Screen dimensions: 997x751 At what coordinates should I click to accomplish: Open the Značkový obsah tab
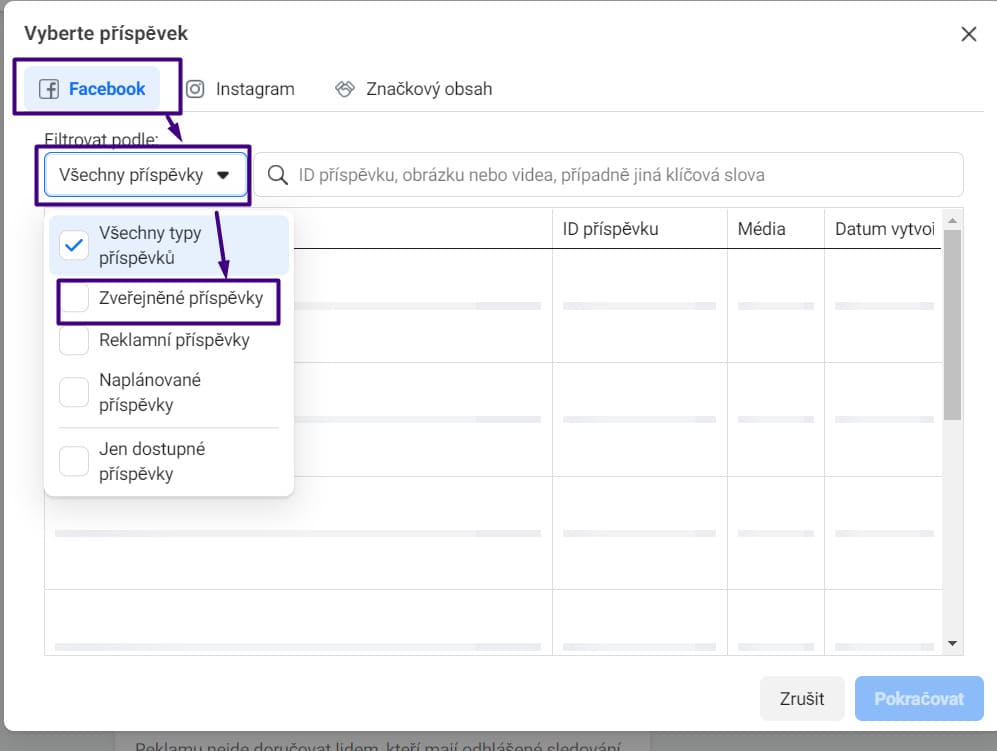pos(413,89)
